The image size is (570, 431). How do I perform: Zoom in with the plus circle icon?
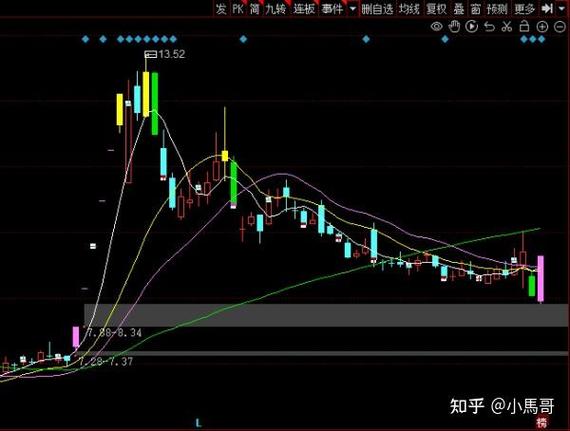542,27
